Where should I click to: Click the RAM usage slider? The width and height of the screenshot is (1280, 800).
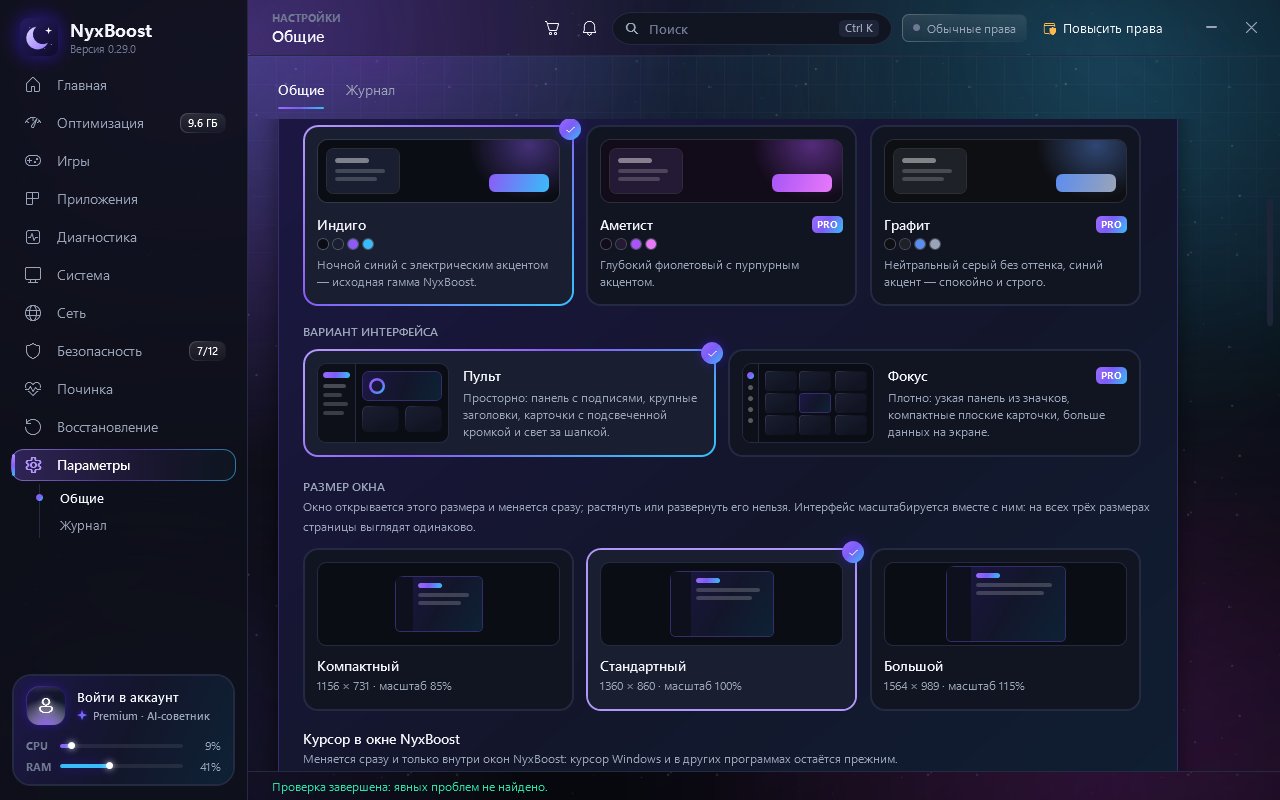(x=121, y=766)
